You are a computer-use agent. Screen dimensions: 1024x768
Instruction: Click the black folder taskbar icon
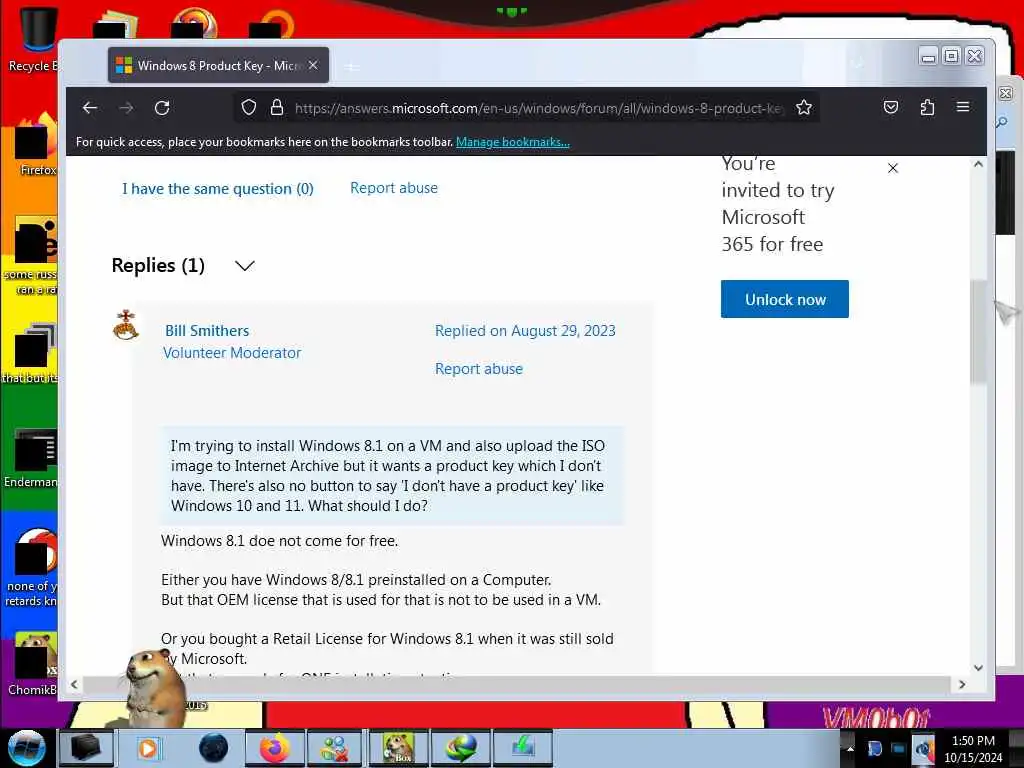pos(86,748)
